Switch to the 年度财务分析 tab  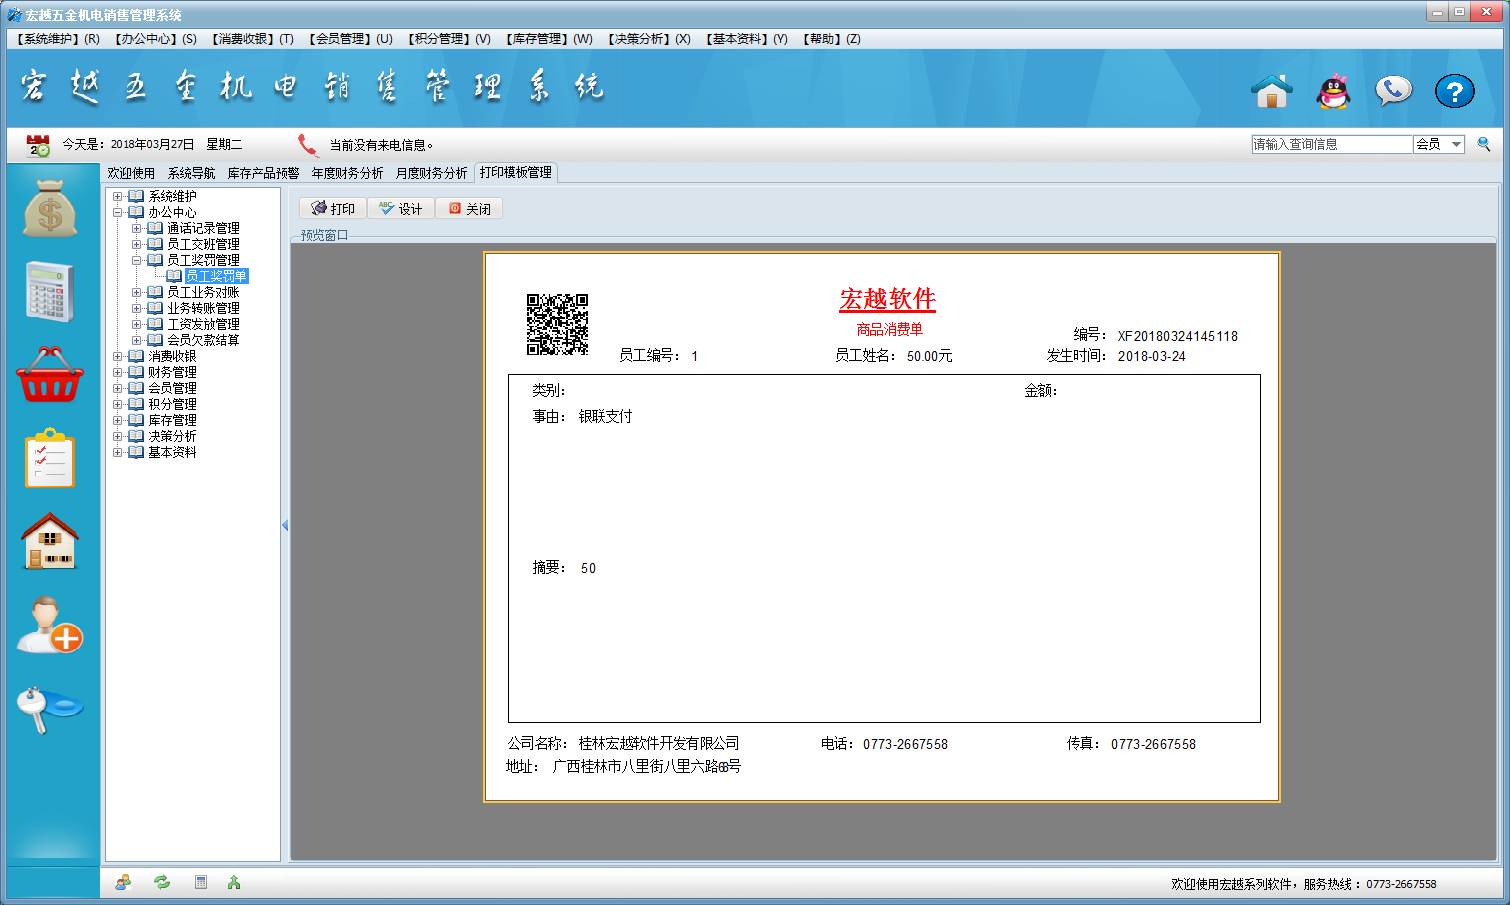(347, 173)
